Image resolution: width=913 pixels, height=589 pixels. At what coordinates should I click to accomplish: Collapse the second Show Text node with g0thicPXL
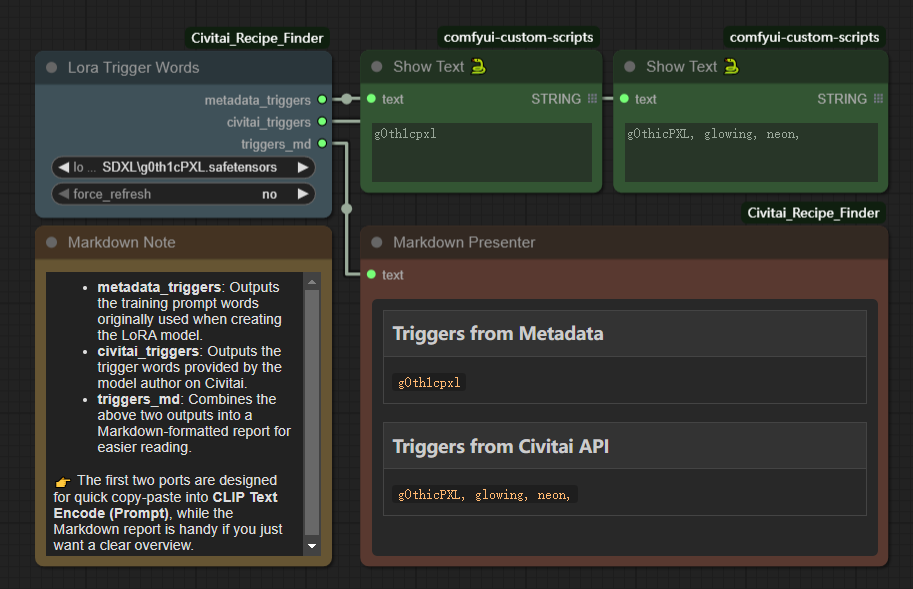(x=629, y=67)
